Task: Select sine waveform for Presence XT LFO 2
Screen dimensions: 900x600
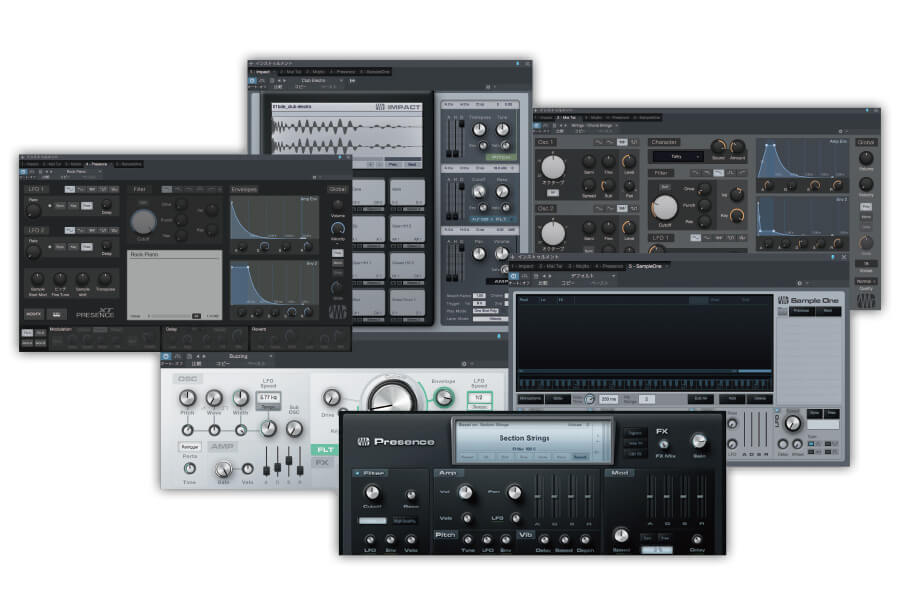Action: [69, 230]
